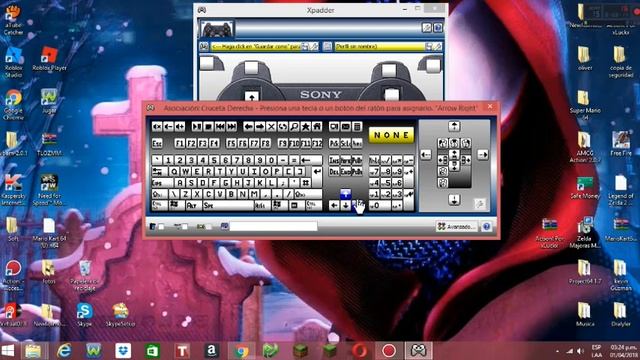Viewport: 640px width, 360px height.
Task: Select the mute volume media key
Action: [x=157, y=127]
